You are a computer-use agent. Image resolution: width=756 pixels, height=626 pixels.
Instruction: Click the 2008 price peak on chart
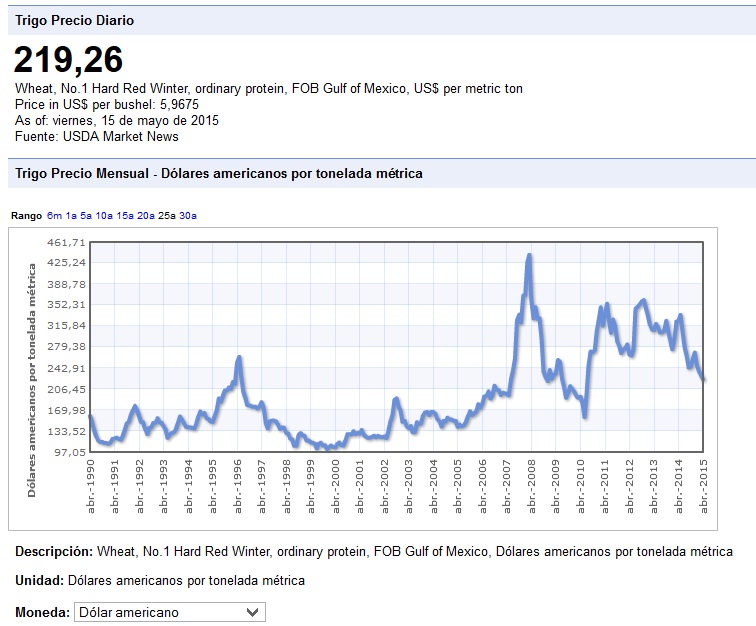pyautogui.click(x=529, y=256)
